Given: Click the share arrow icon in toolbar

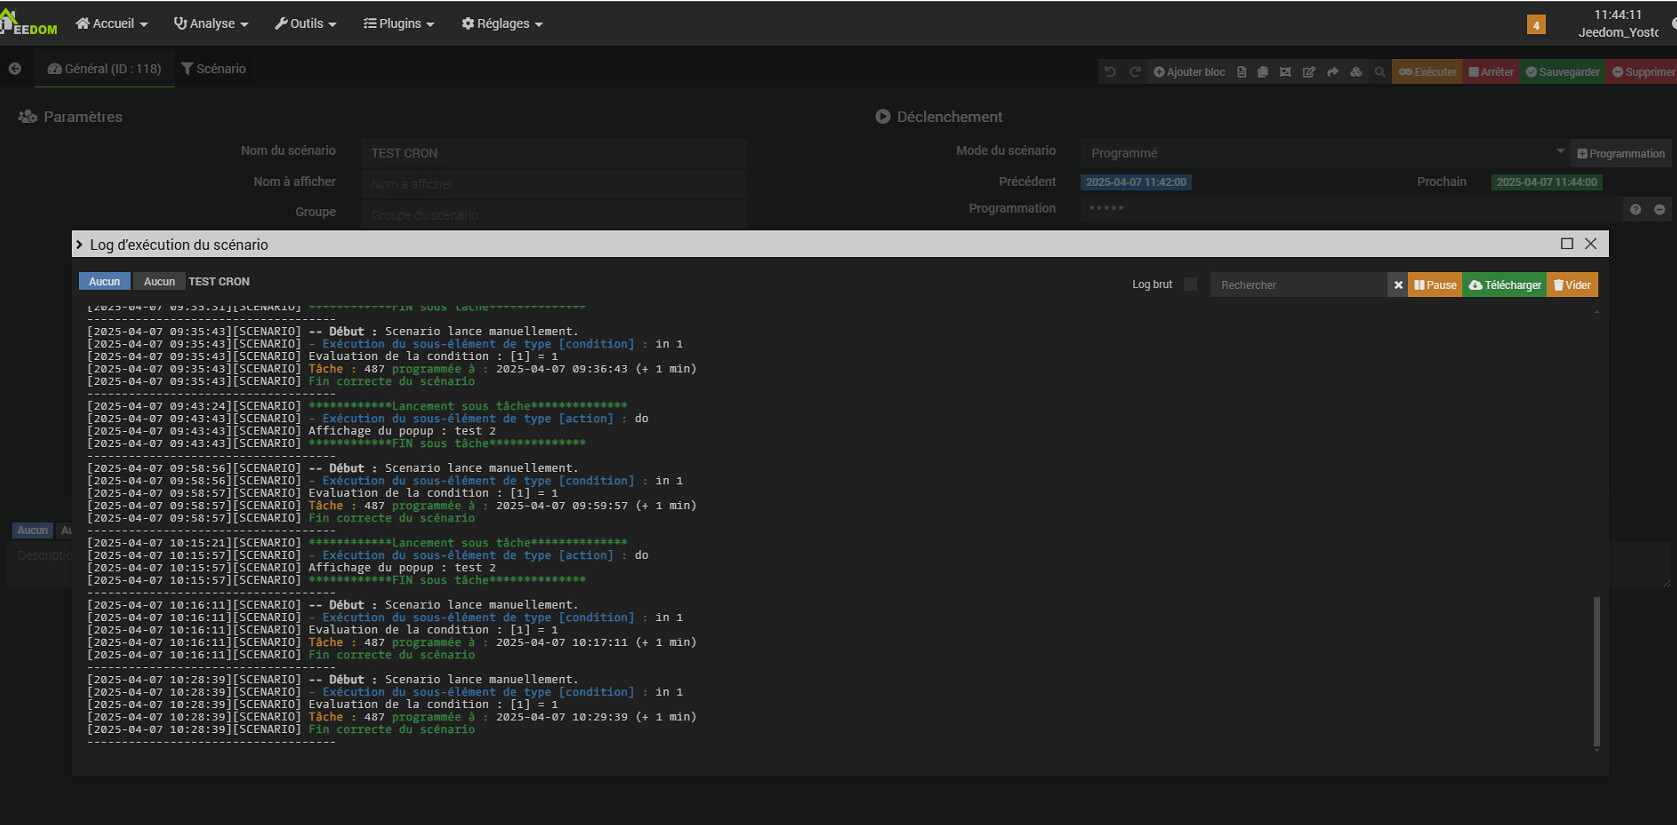Looking at the screenshot, I should click(x=1332, y=72).
